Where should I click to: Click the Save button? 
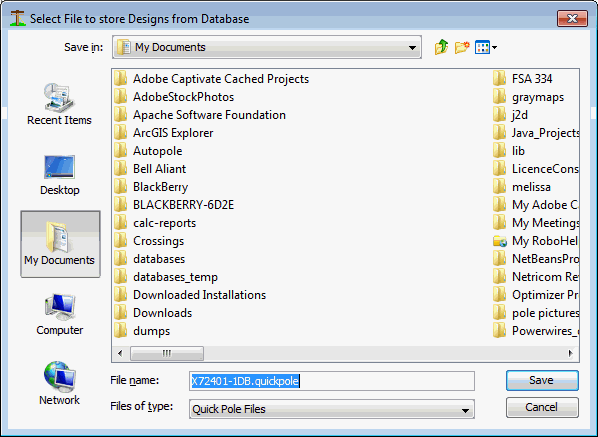[542, 380]
